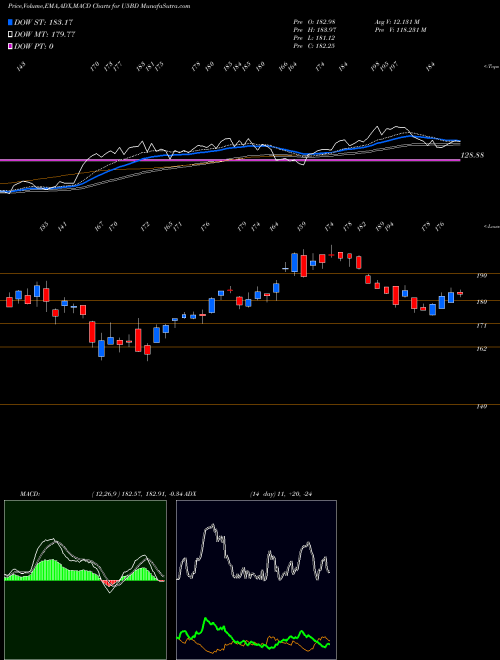Click the blue DOW ST legend swatch

click(x=11, y=22)
